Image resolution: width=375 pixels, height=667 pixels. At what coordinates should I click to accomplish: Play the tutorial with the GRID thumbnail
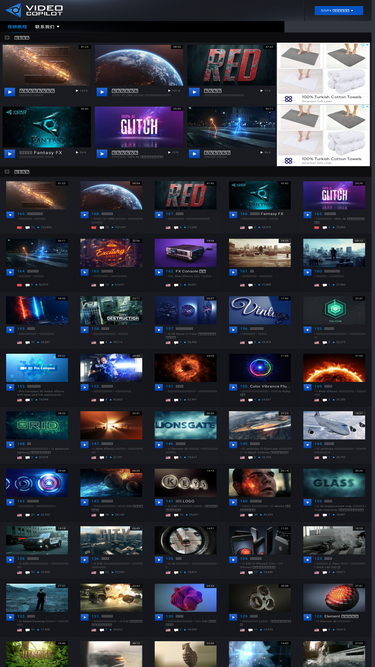(10, 445)
